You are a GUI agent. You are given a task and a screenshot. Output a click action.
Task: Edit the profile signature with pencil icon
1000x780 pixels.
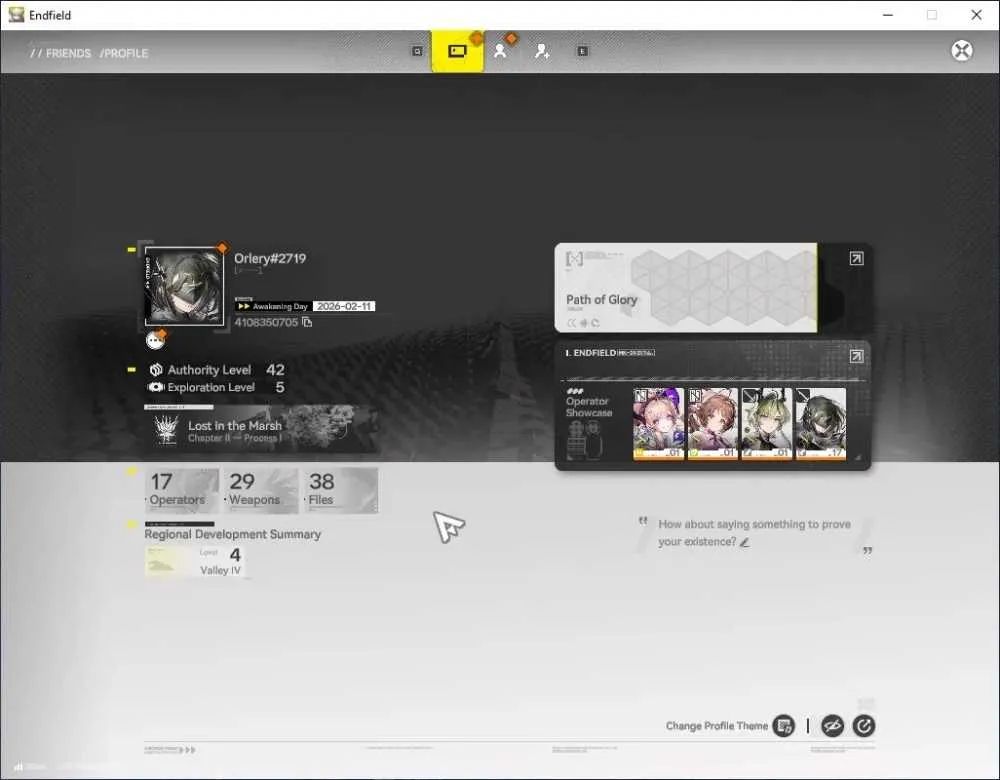click(x=744, y=542)
